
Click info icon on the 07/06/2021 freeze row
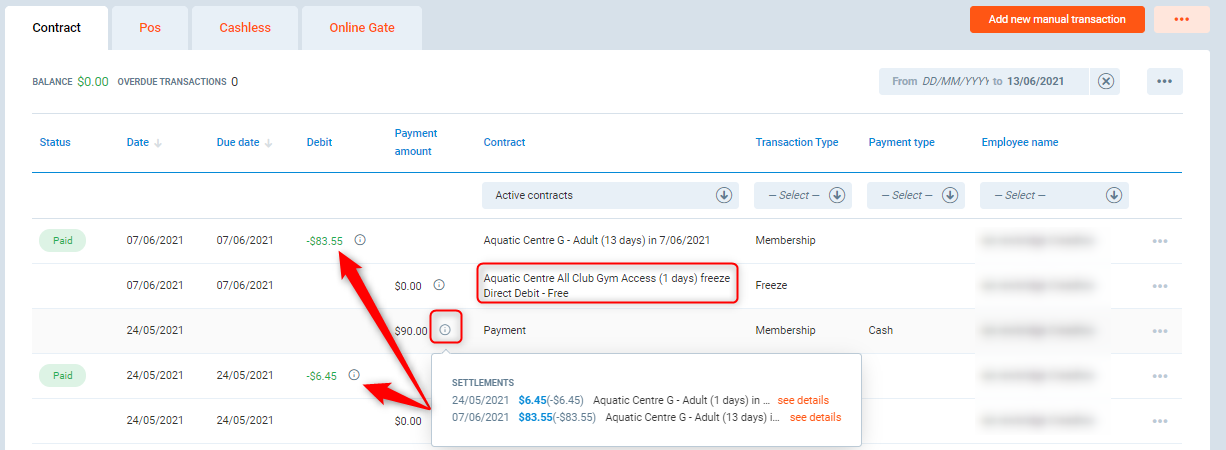point(439,285)
